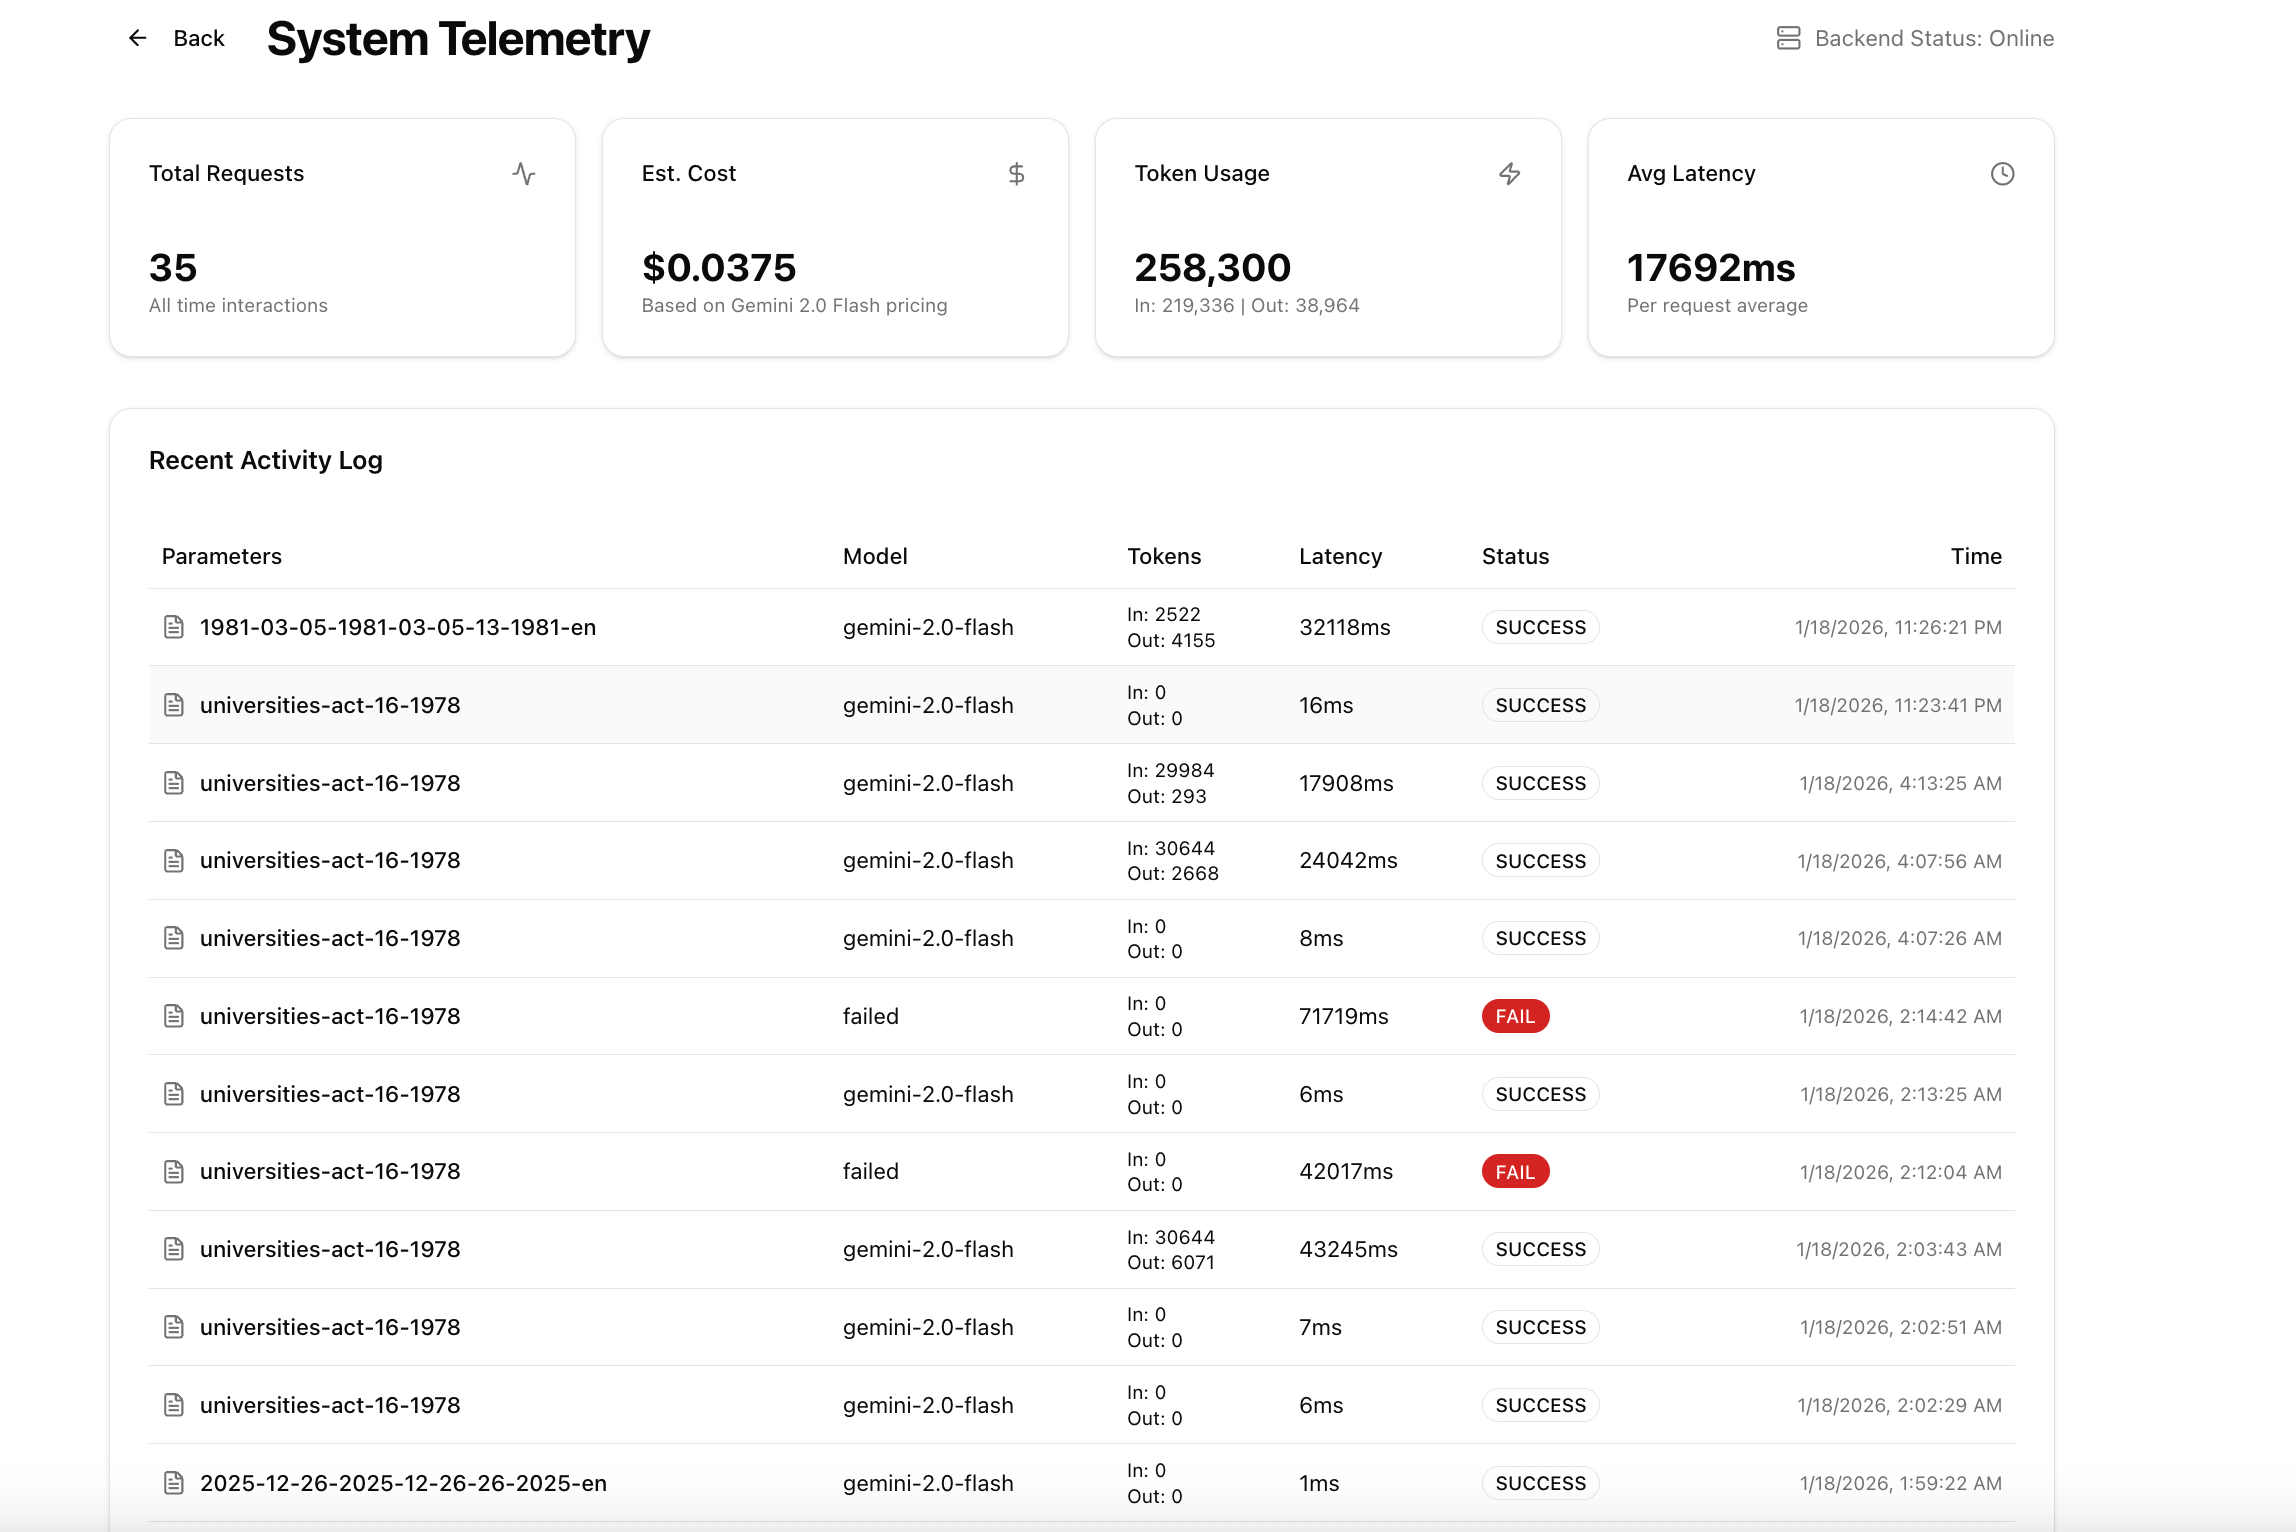The height and width of the screenshot is (1532, 2296).
Task: Click the FAIL badge on the 71719ms row
Action: point(1515,1016)
